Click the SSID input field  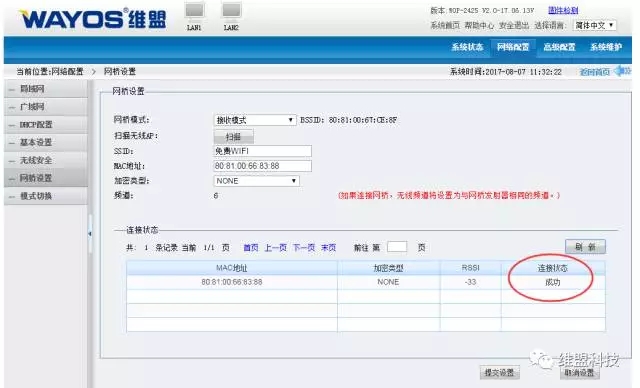pyautogui.click(x=262, y=151)
